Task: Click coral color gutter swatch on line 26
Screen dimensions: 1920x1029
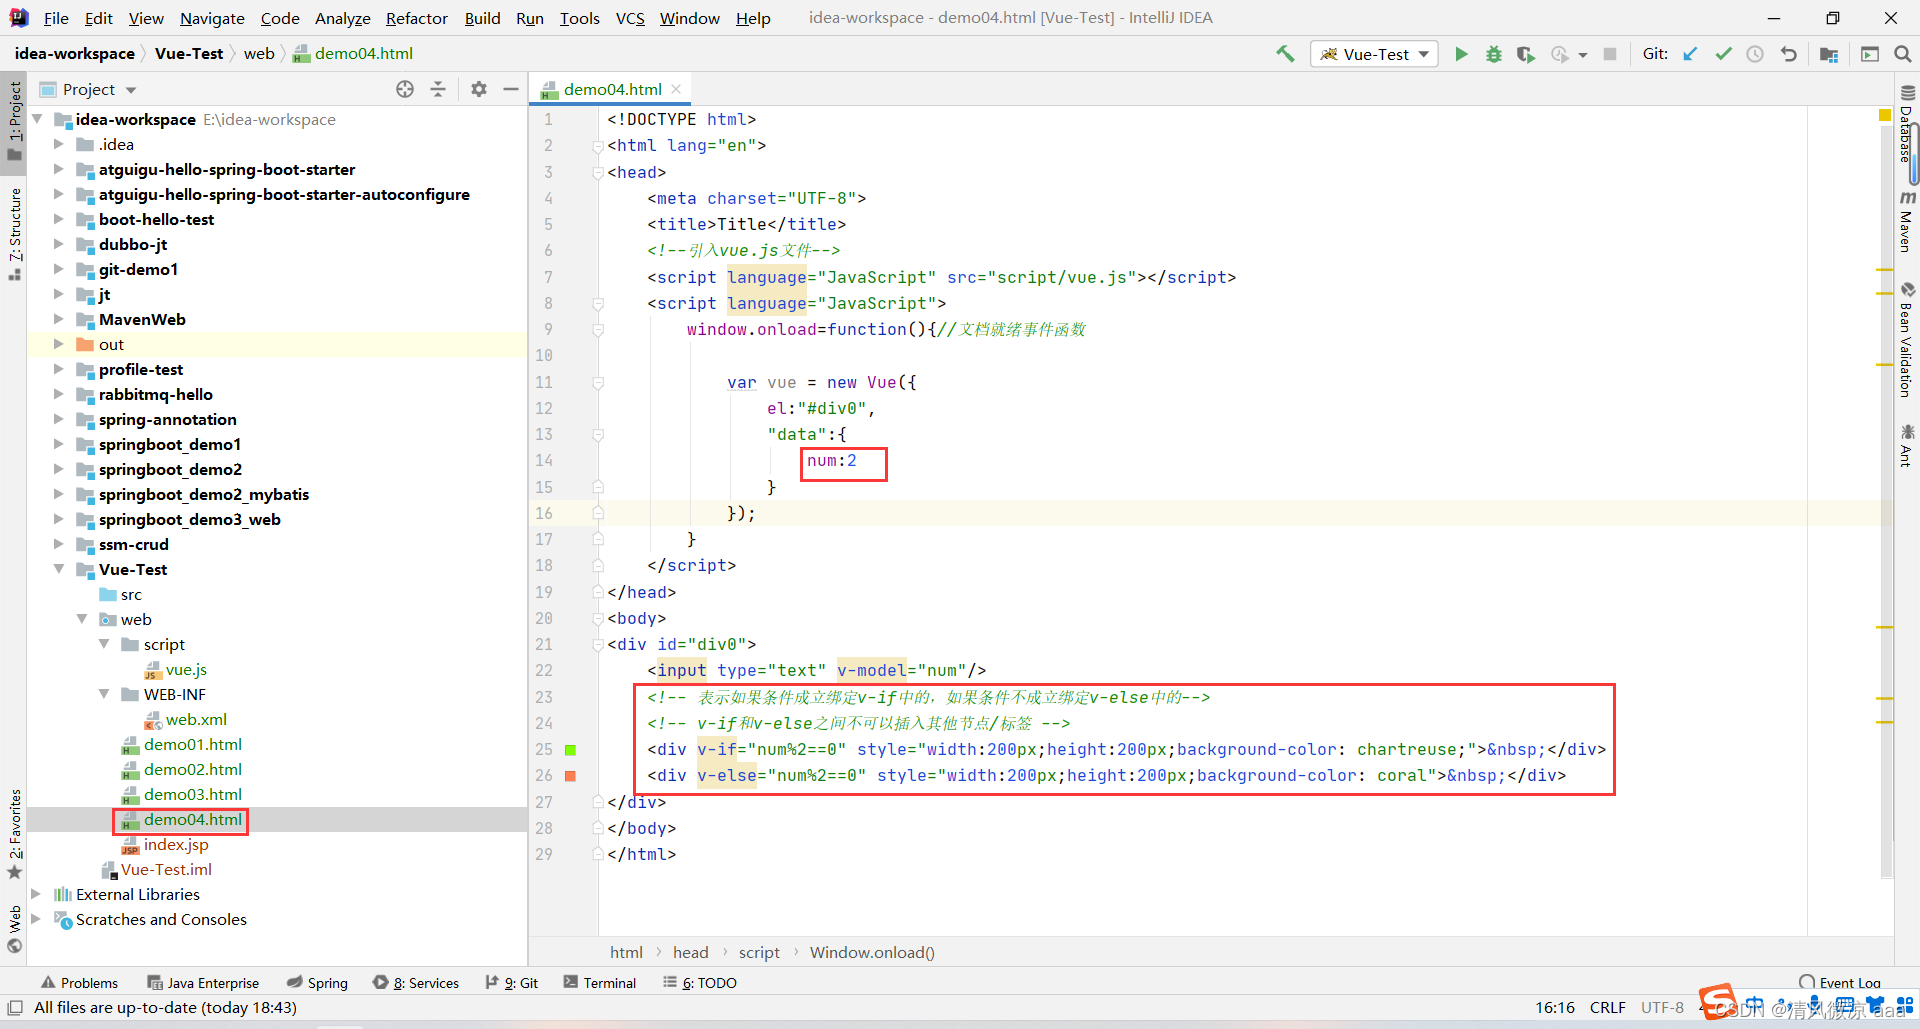Action: click(x=570, y=776)
